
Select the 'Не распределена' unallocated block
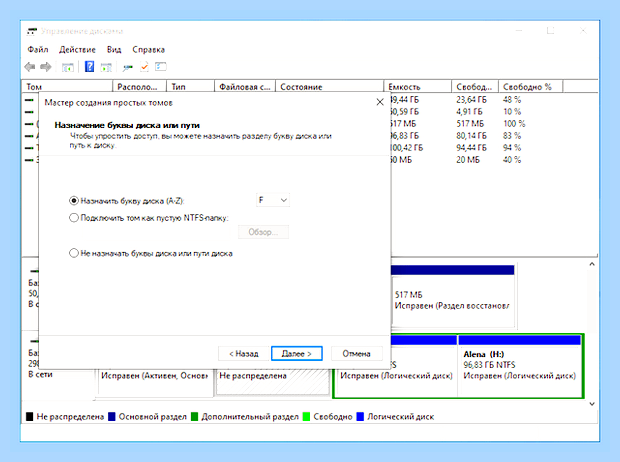pyautogui.click(x=273, y=382)
